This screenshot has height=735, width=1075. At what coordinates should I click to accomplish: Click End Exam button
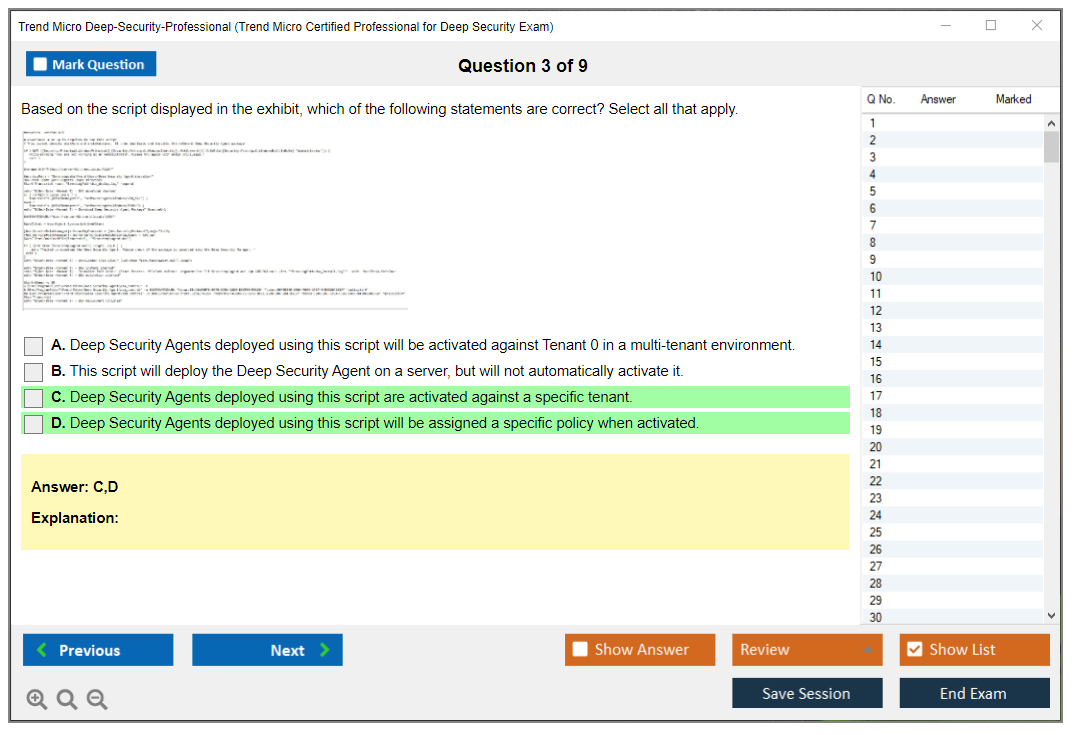tap(973, 693)
